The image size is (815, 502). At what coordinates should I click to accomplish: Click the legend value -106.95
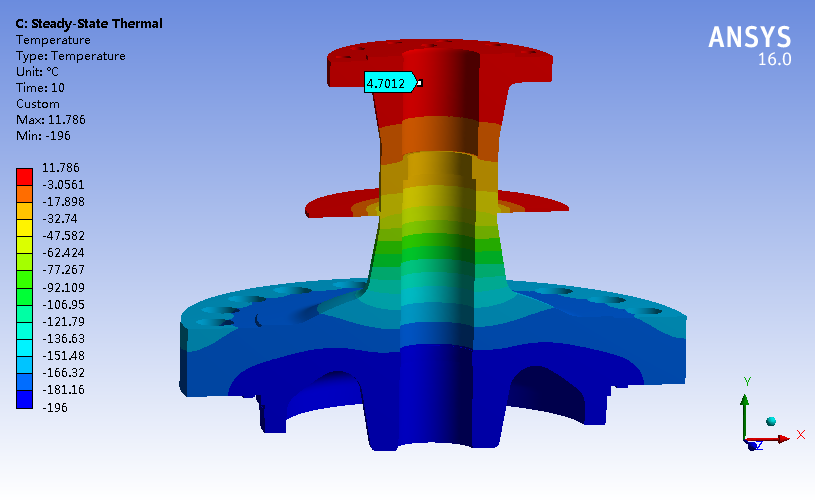(63, 305)
